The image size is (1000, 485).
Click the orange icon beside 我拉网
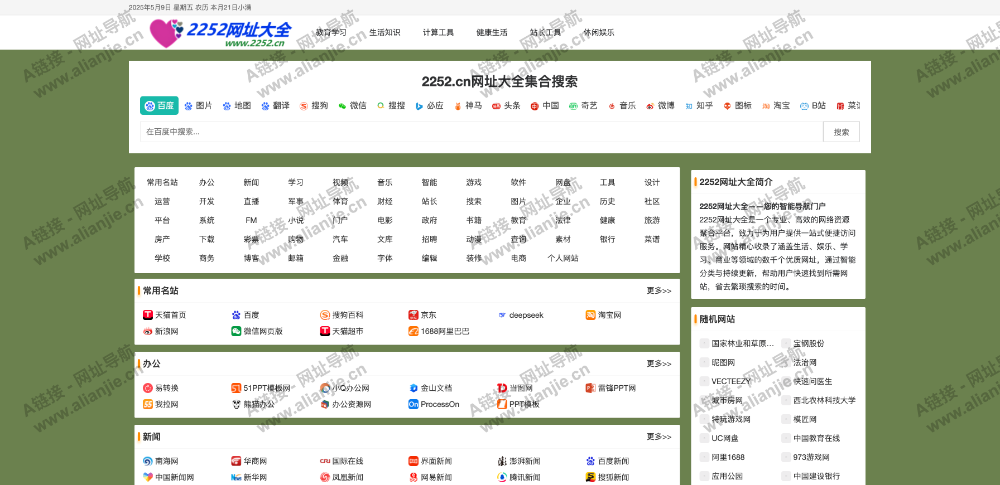coord(148,404)
